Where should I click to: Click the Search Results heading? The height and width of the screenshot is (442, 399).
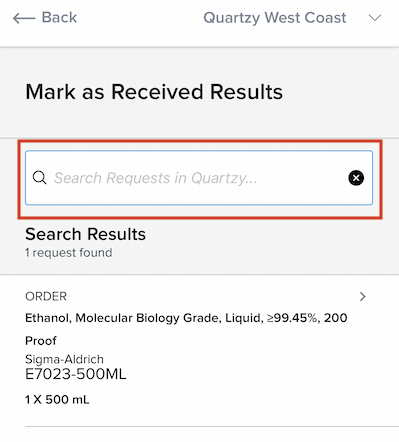tap(85, 234)
